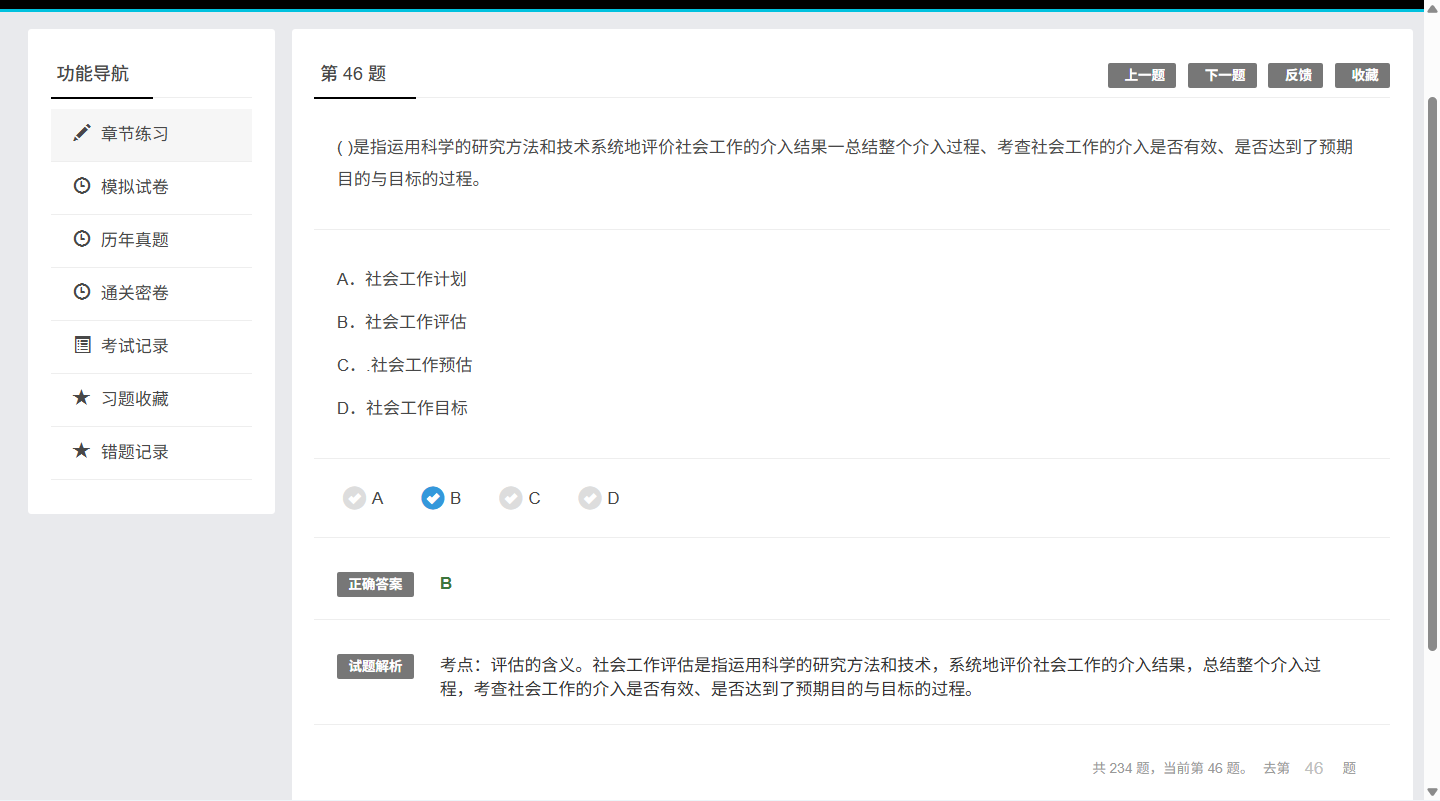
Task: Click the star icon beside 错题记录
Action: click(x=82, y=451)
